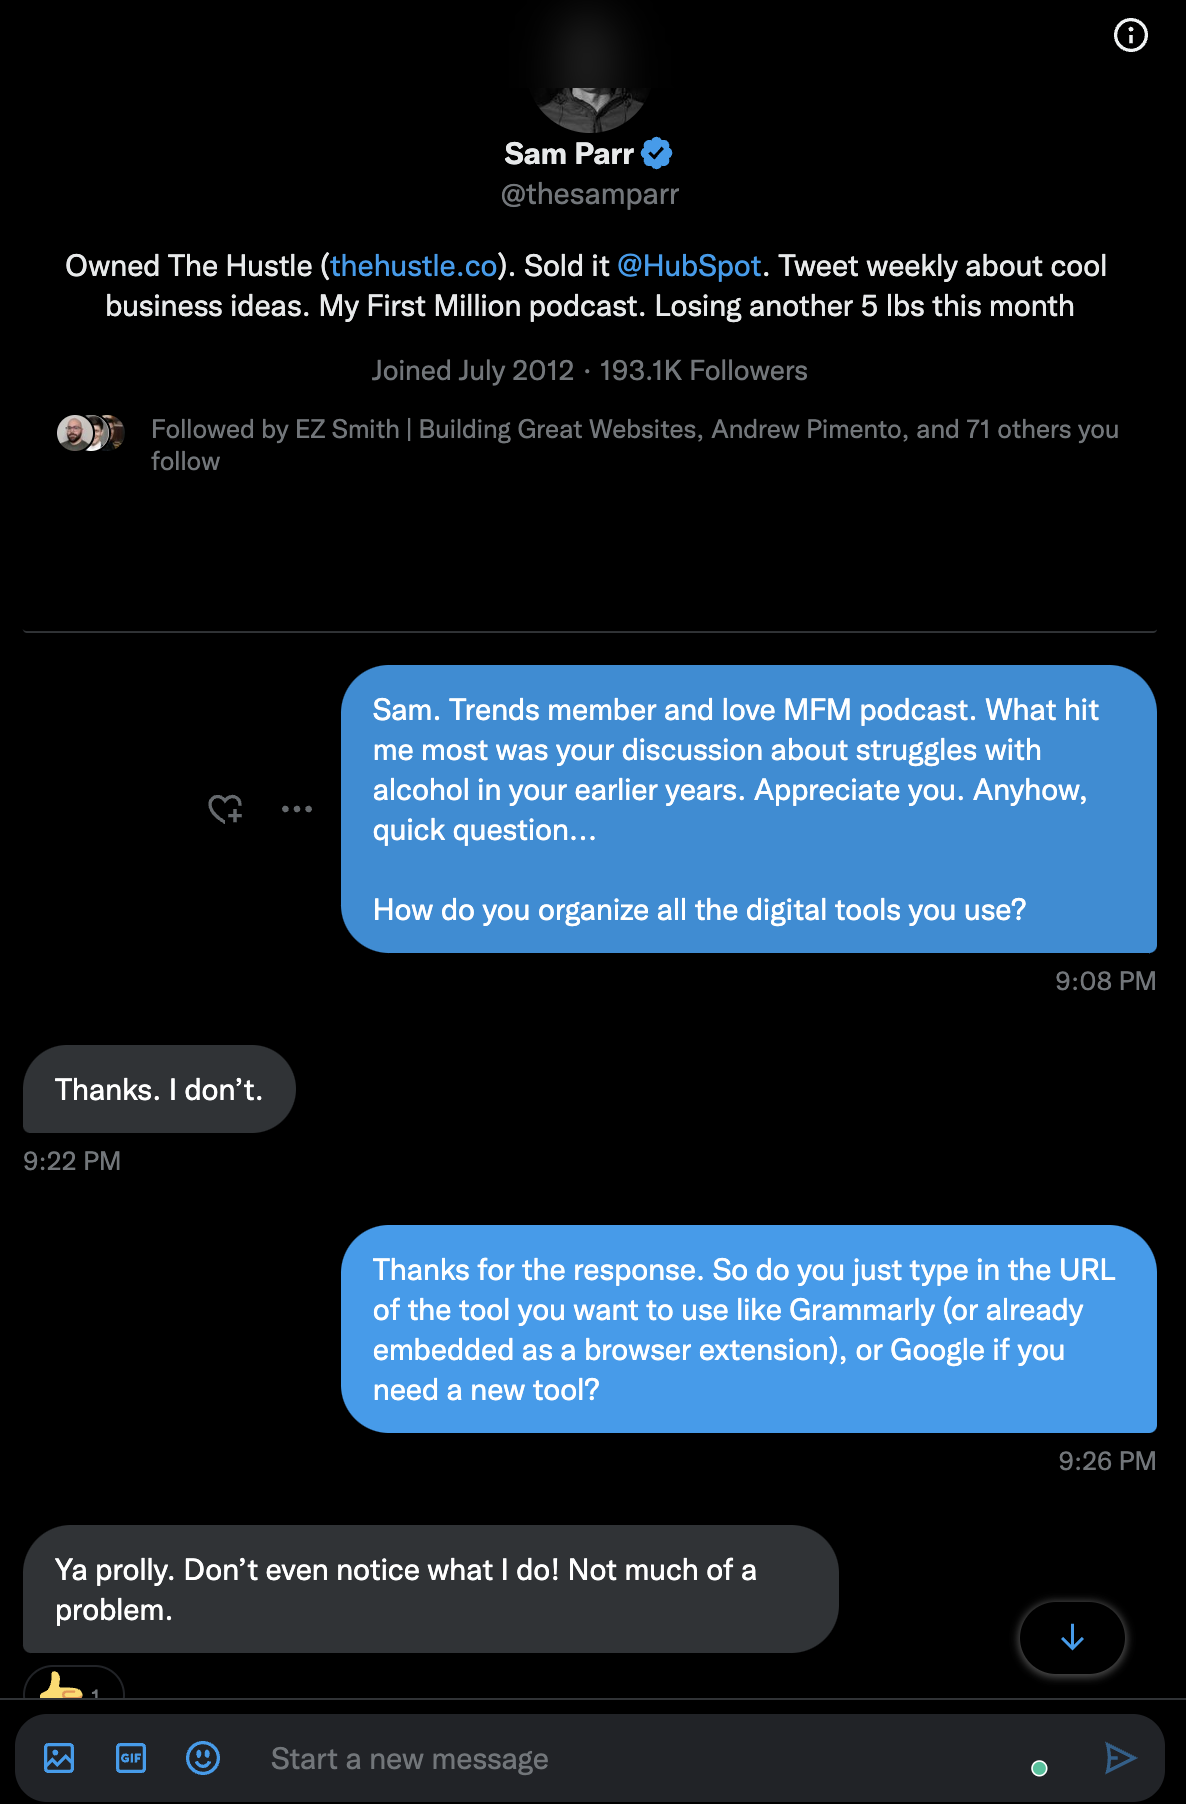Screen dimensions: 1186x1804
Task: Click Sam Parr's profile name
Action: pyautogui.click(x=568, y=154)
